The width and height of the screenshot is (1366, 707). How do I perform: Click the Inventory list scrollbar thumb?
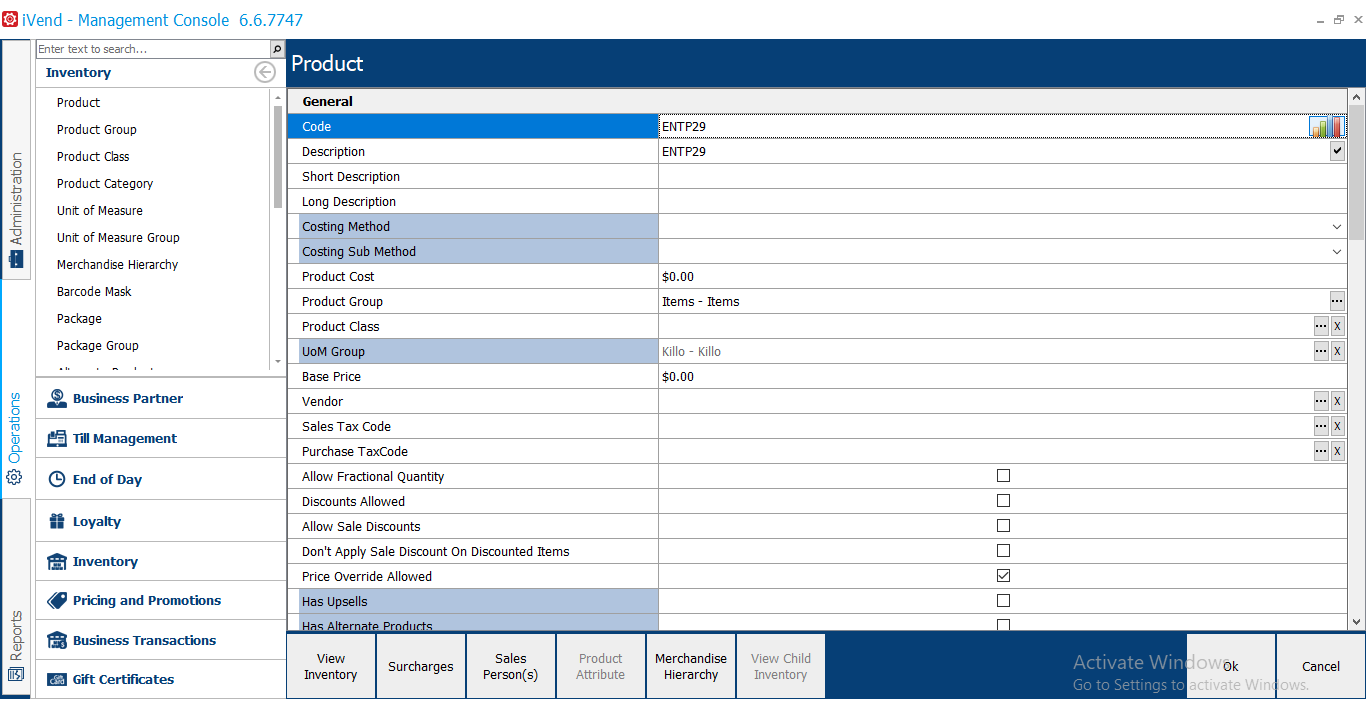pos(277,157)
